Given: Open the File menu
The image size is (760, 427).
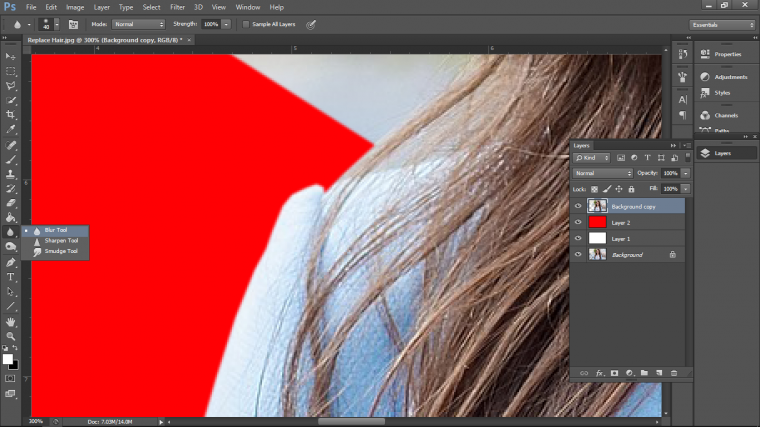Looking at the screenshot, I should [31, 7].
